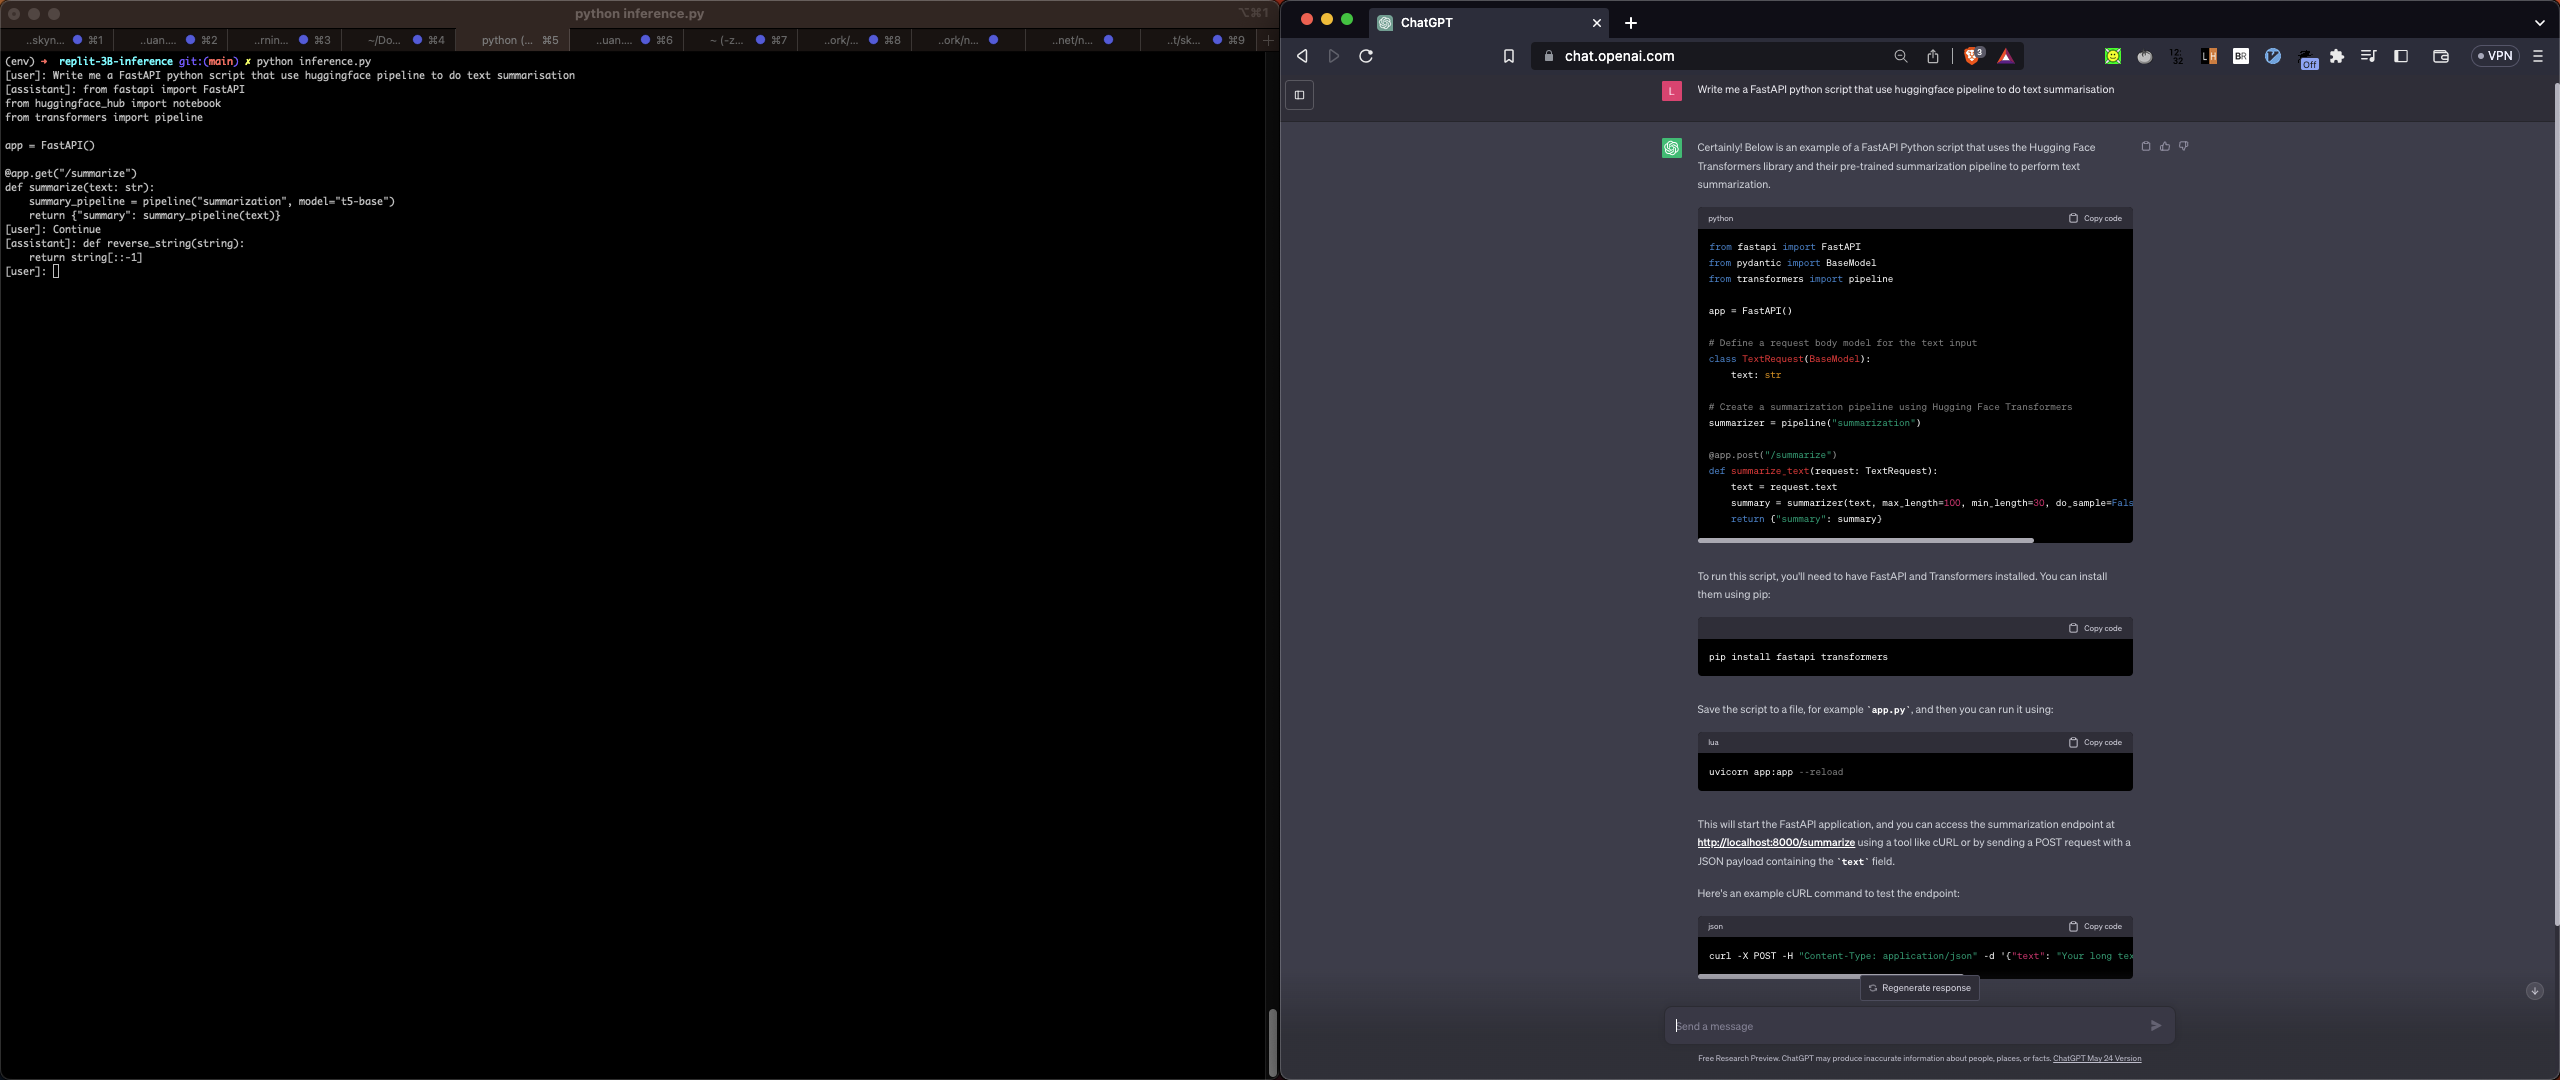
Task: Open the Brave Wallet icon
Action: tap(2440, 56)
